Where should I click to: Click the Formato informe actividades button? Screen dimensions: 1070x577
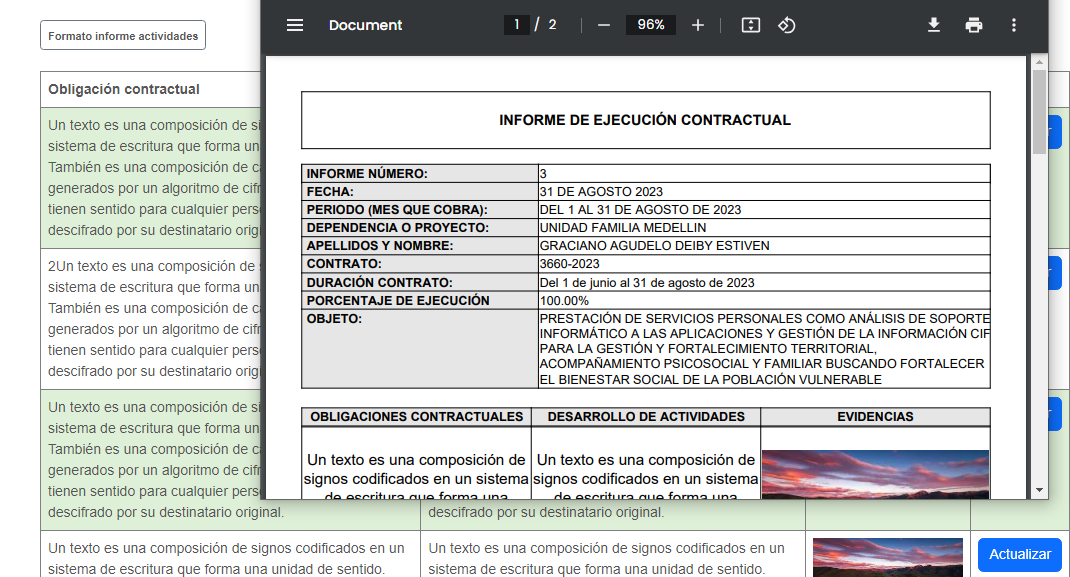(123, 35)
